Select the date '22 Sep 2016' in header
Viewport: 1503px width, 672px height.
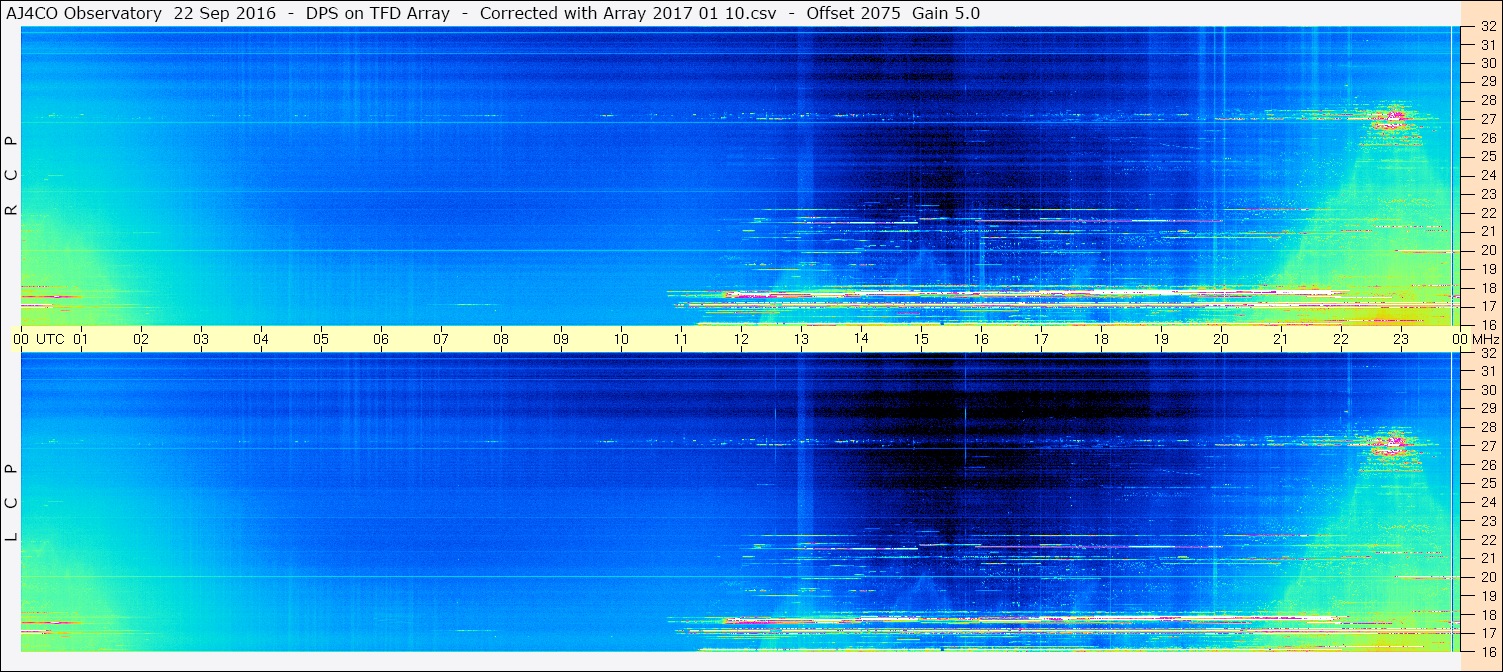click(225, 13)
